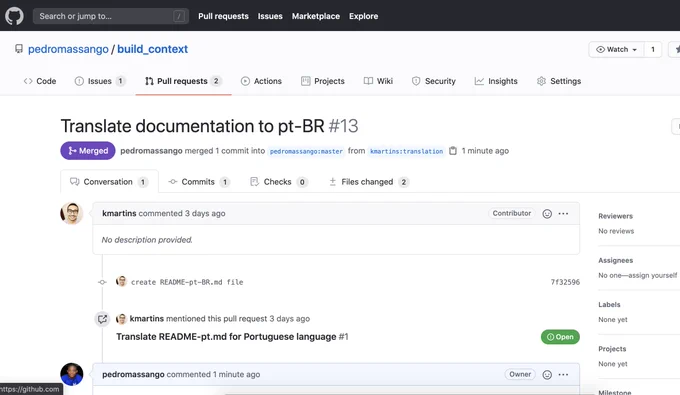The width and height of the screenshot is (680, 395).
Task: Go to Marketplace in top navigation
Action: [x=316, y=16]
